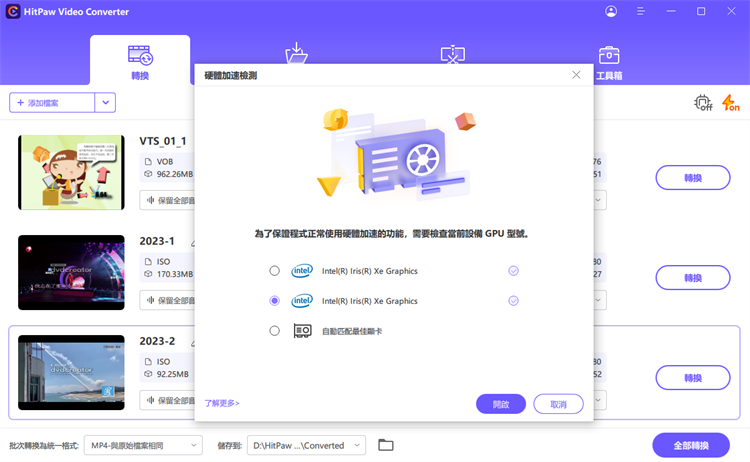Image resolution: width=750 pixels, height=462 pixels.
Task: Click the 962.26MB file size icon
Action: [148, 174]
